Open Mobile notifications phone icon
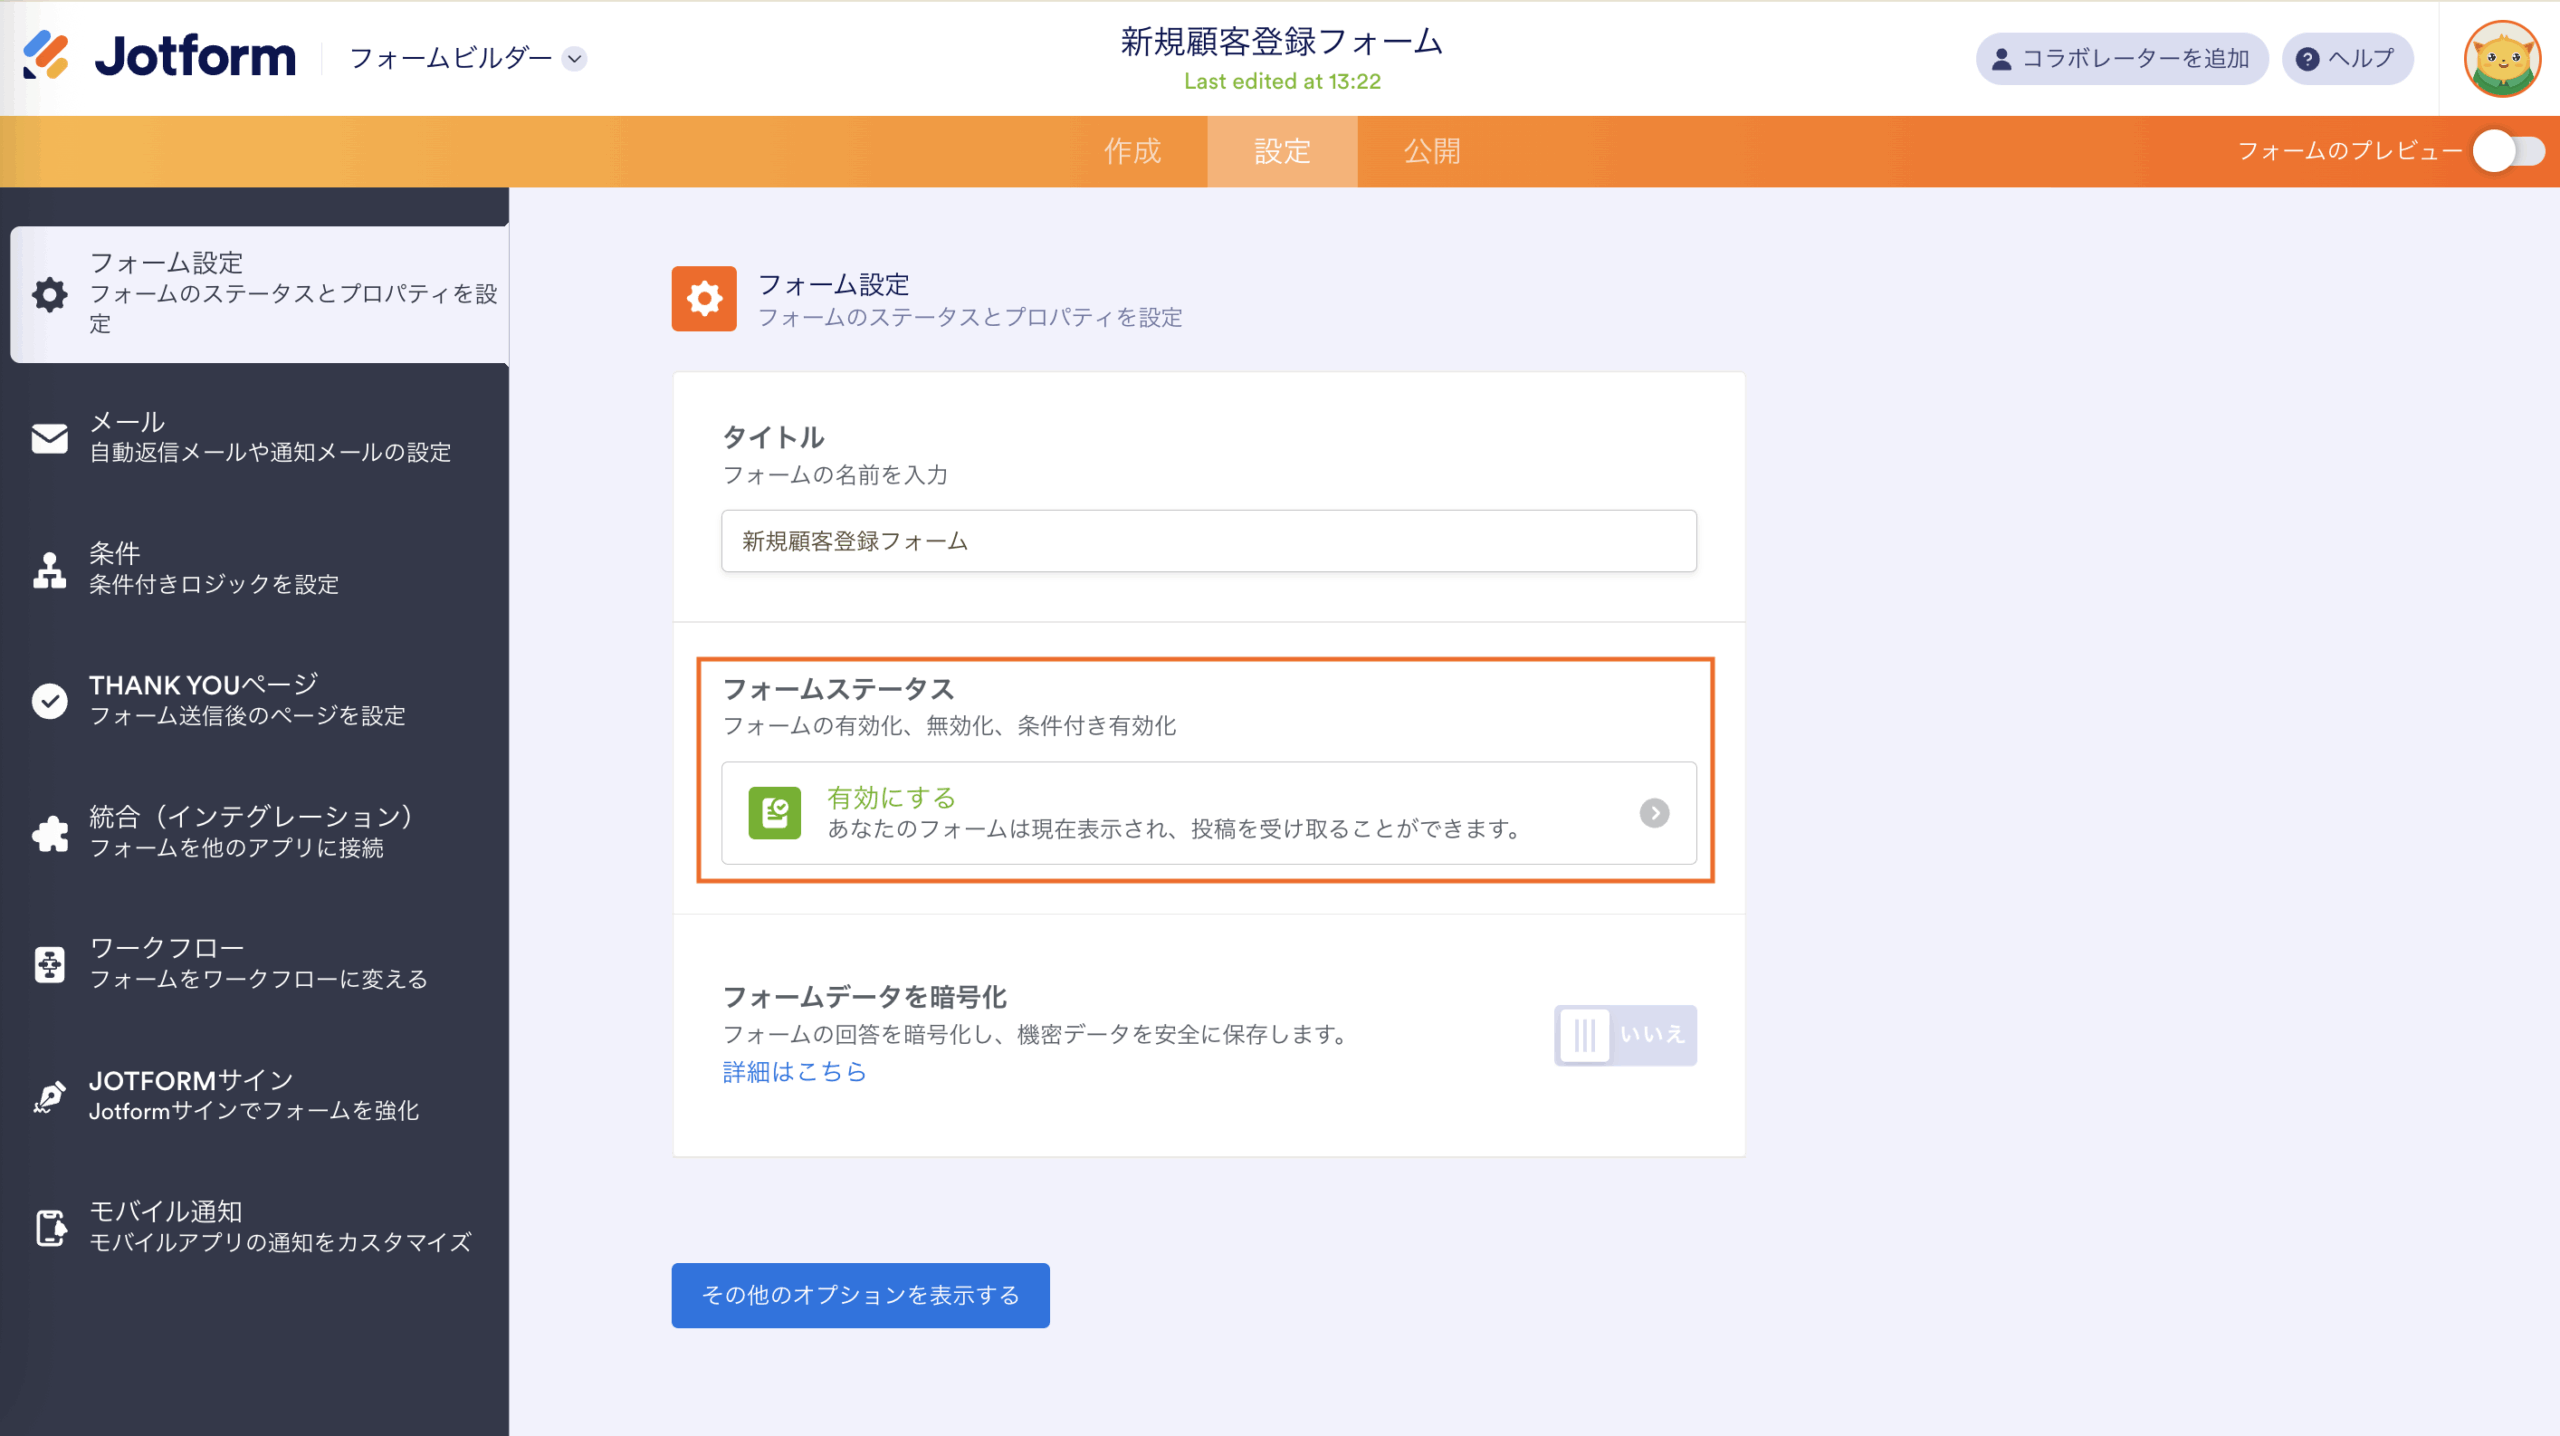Screen dimensions: 2560x1436 (49, 1227)
